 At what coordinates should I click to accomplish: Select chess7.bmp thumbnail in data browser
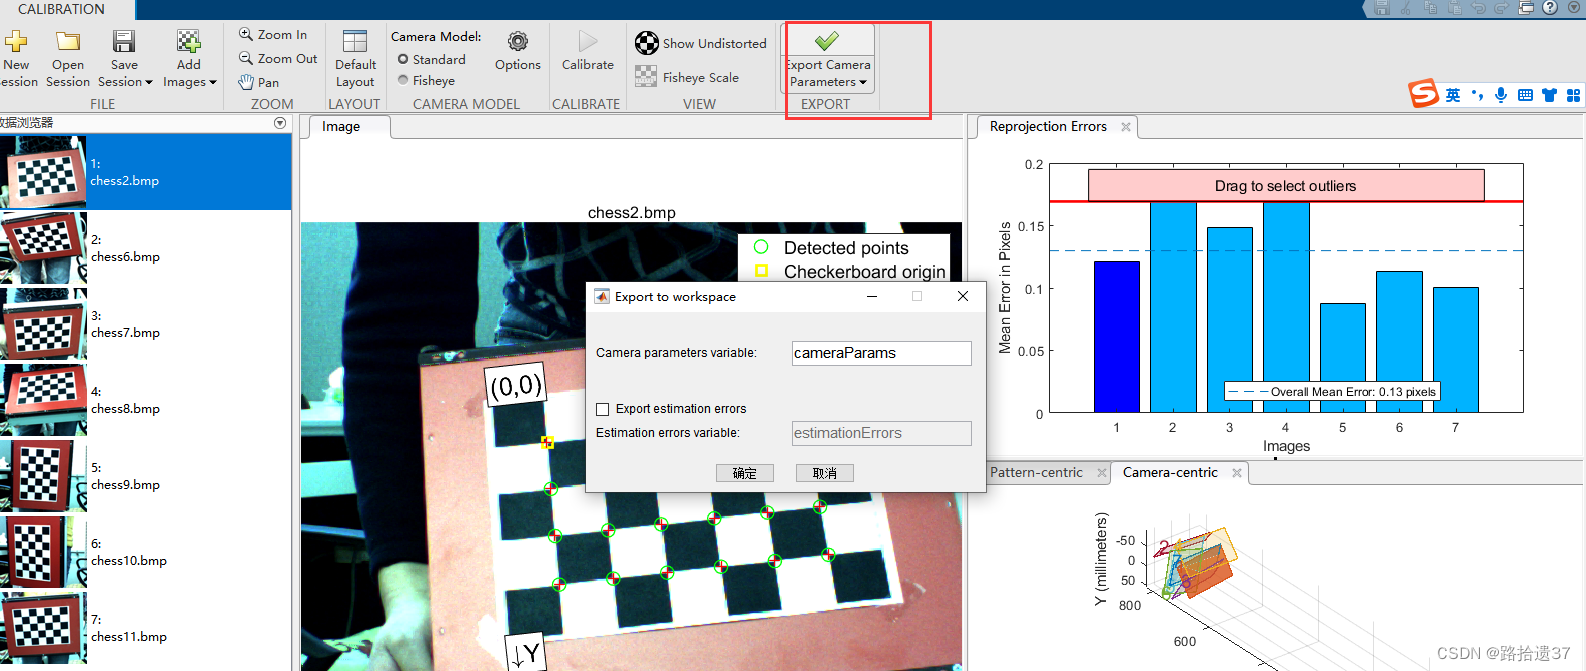[x=43, y=324]
